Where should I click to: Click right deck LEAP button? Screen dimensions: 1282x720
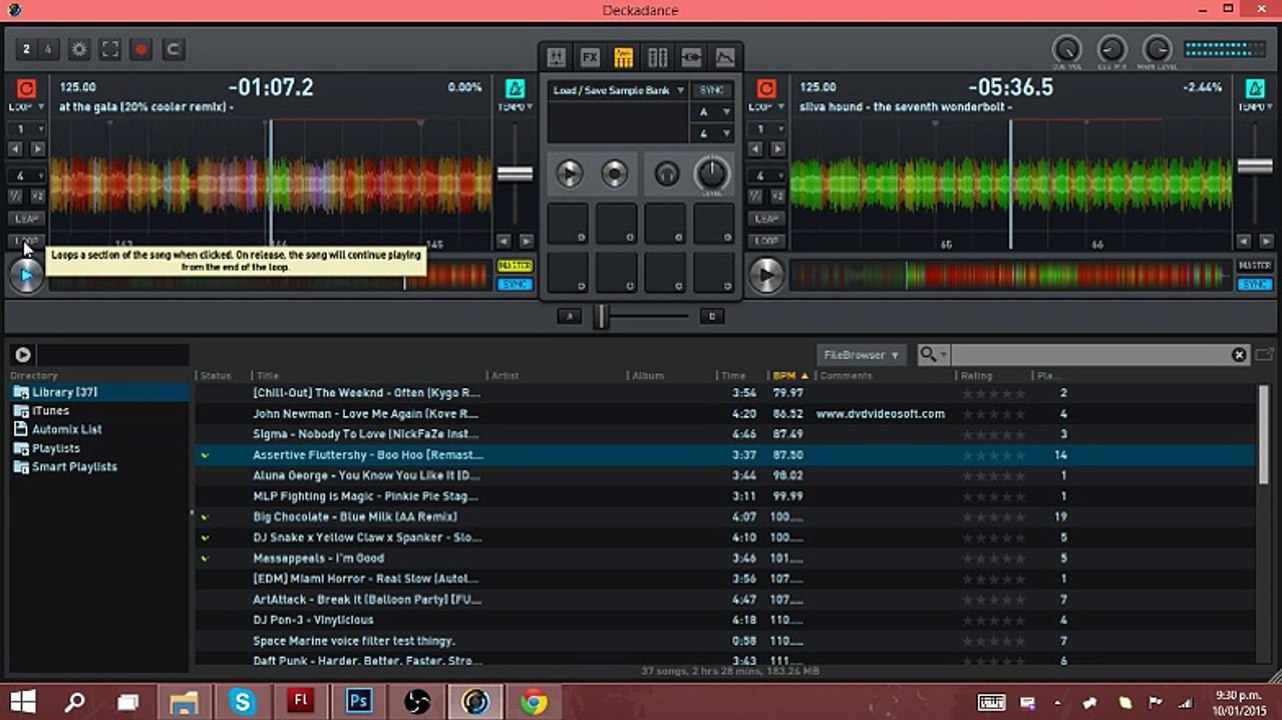[766, 218]
